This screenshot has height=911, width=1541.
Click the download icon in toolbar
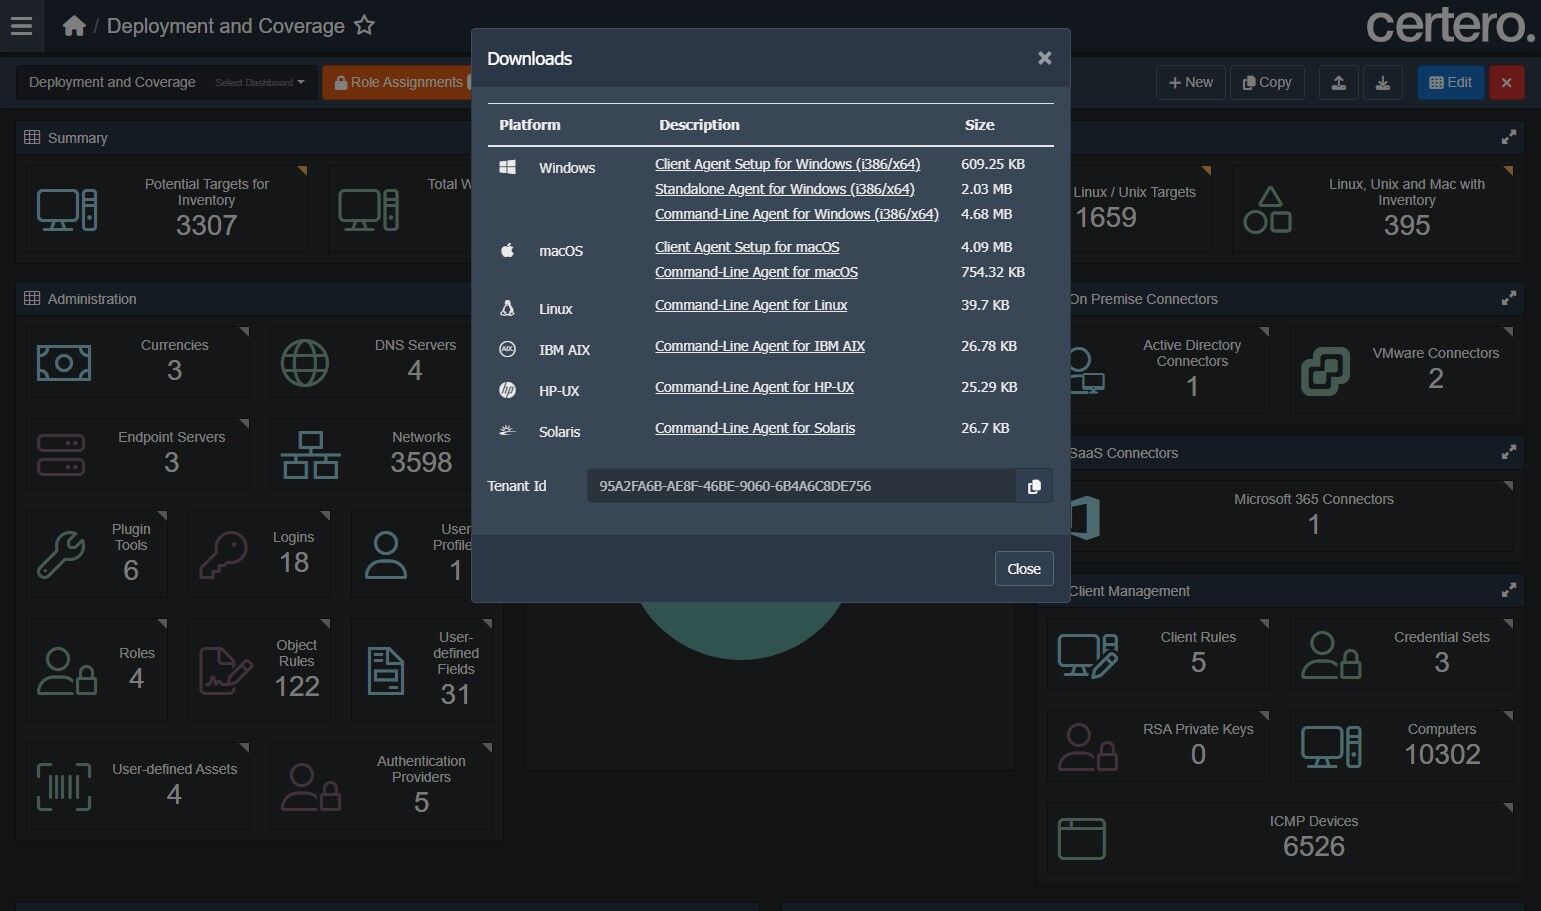1383,83
